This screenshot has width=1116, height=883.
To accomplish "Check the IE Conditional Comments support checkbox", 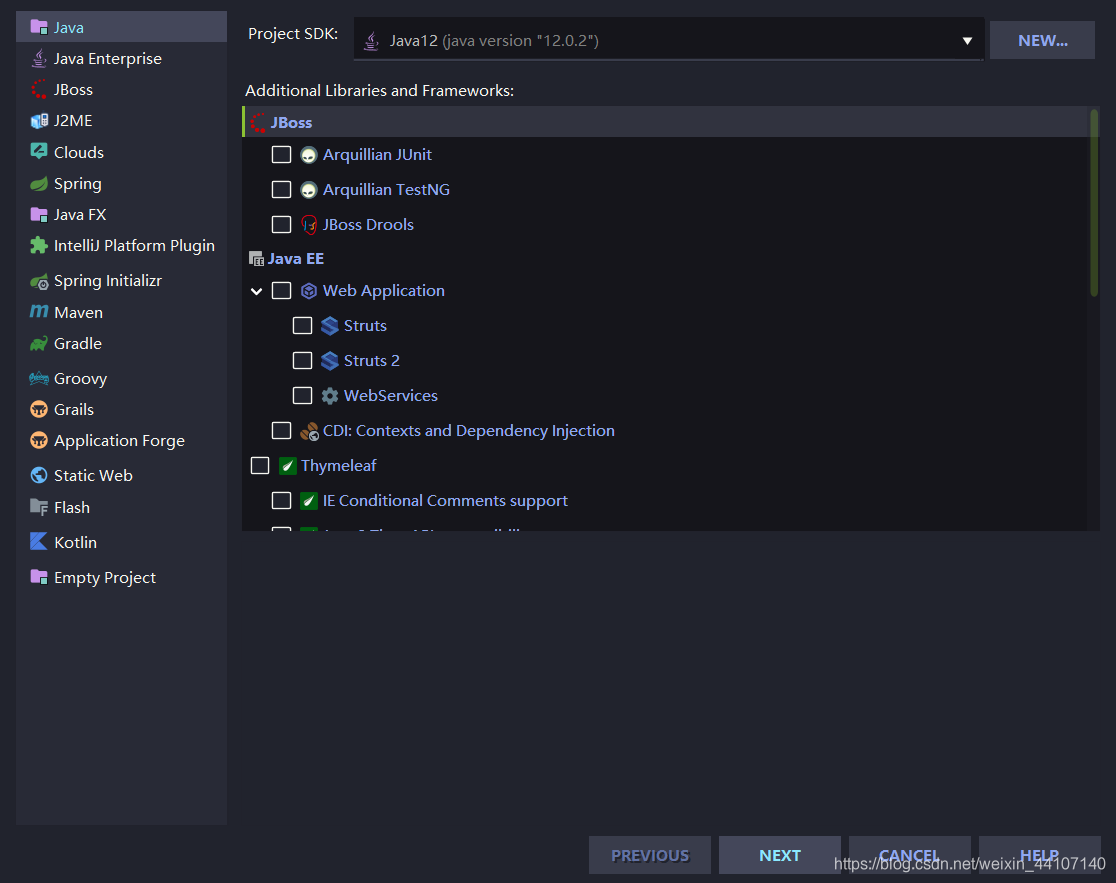I will click(x=281, y=500).
